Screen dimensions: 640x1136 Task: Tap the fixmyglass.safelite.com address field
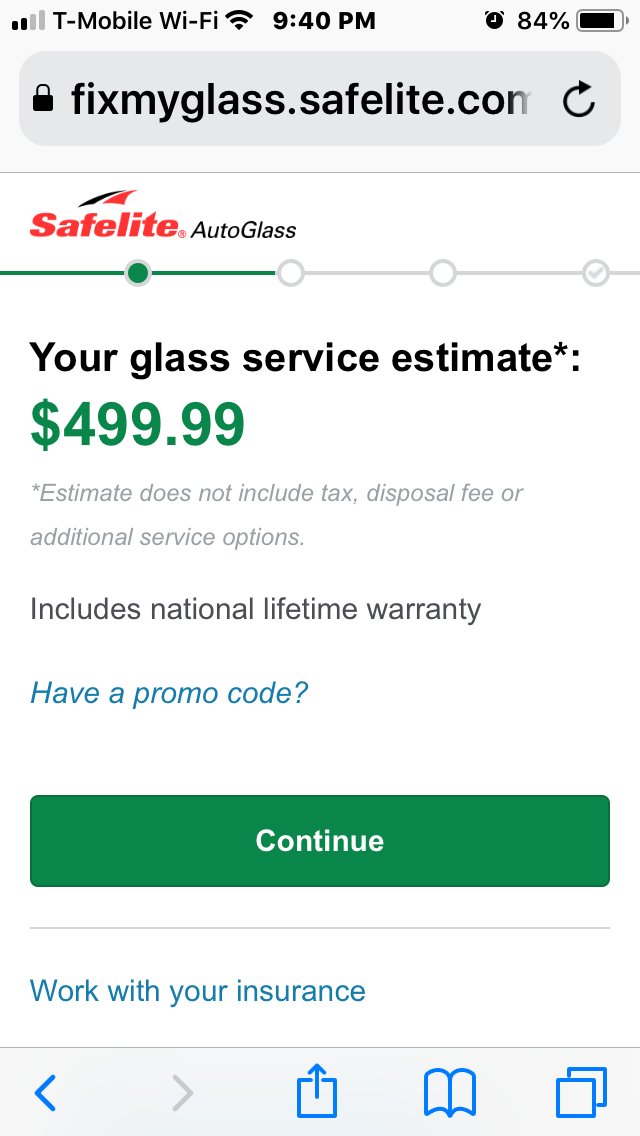[320, 99]
